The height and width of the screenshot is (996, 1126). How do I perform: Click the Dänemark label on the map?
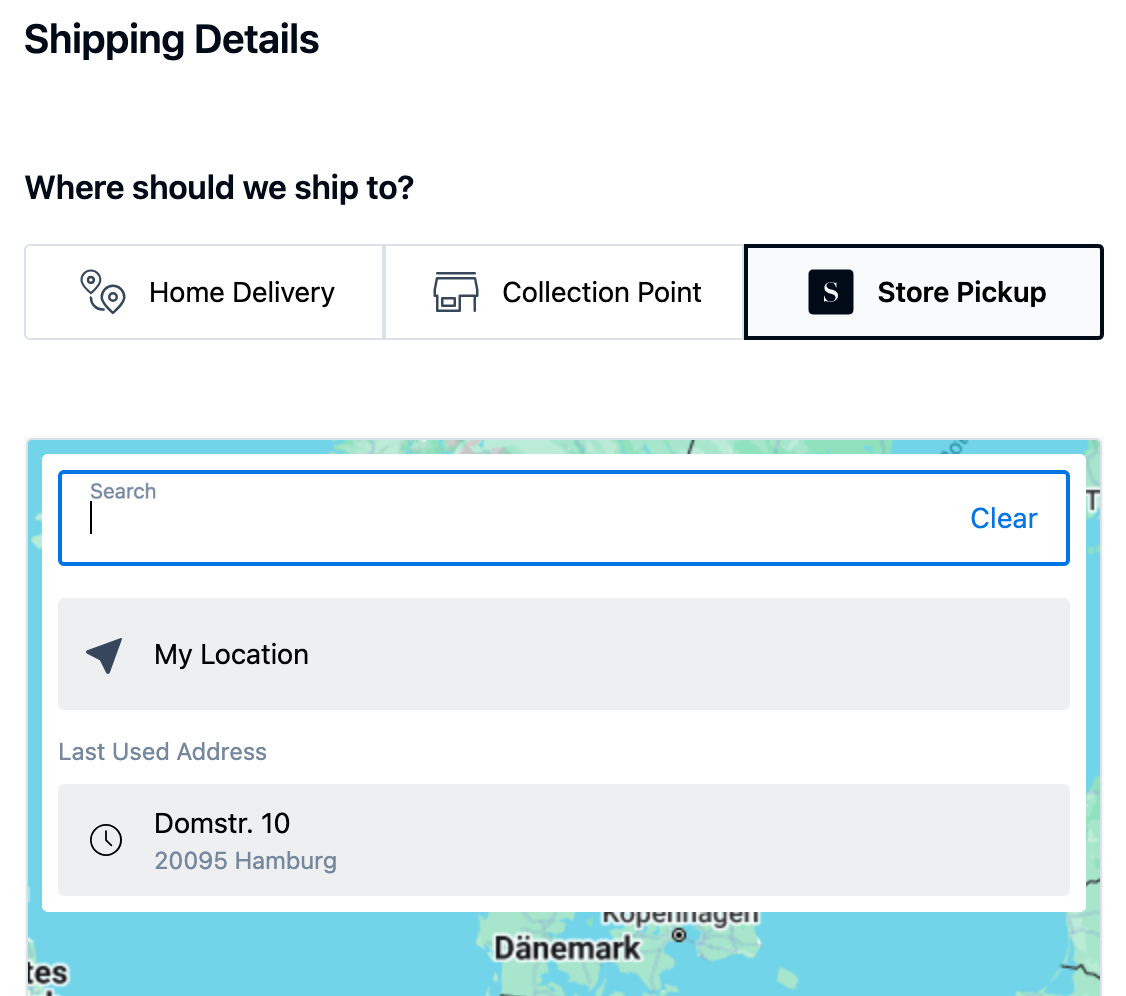(x=567, y=948)
